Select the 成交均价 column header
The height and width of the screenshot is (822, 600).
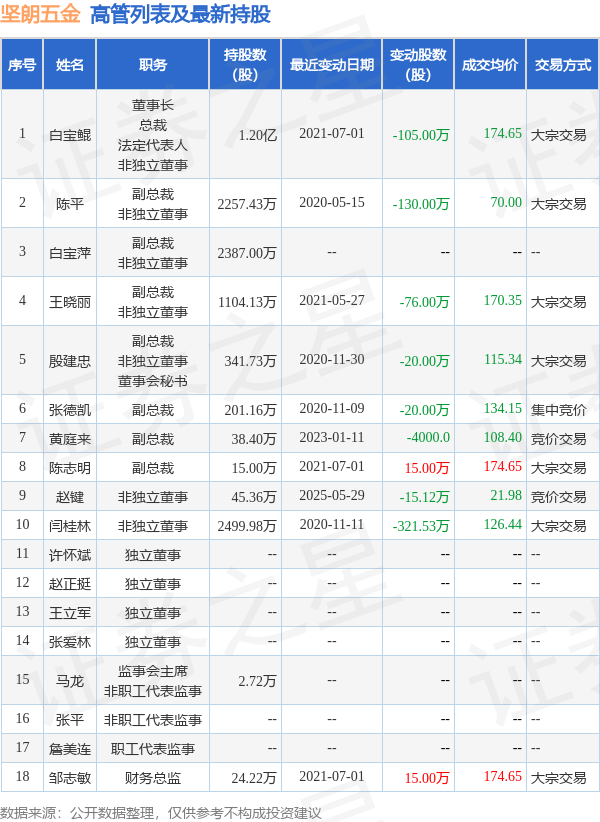tap(490, 64)
